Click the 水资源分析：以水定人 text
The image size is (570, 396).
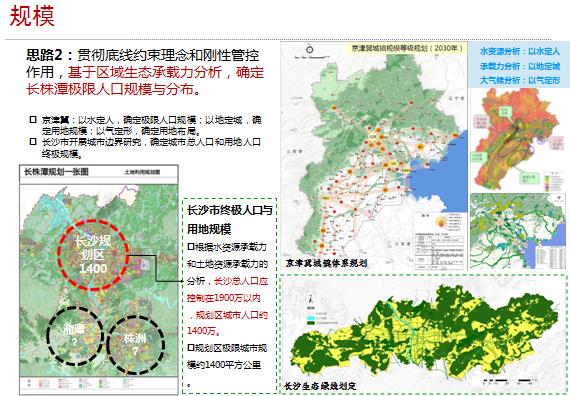pos(520,52)
